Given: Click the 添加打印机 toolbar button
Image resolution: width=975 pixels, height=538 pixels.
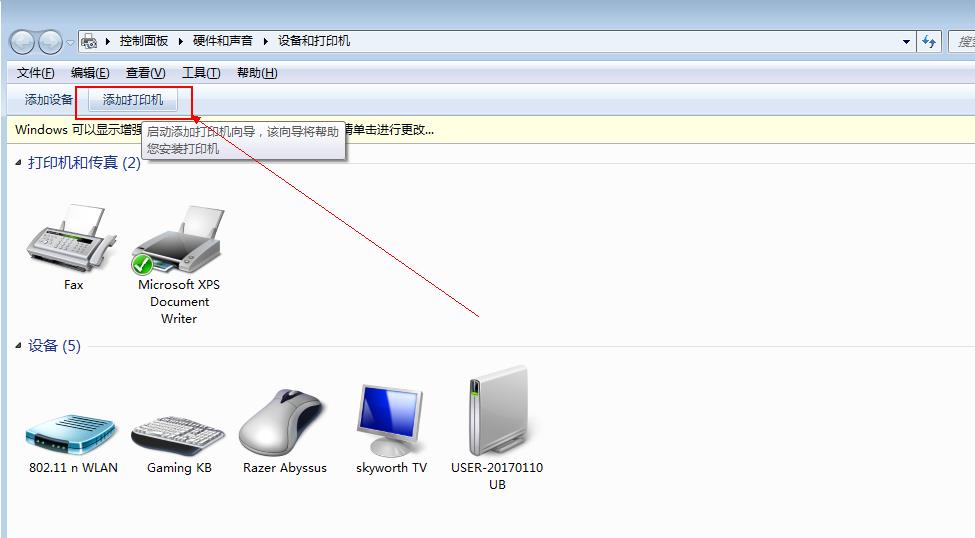Looking at the screenshot, I should 133,100.
